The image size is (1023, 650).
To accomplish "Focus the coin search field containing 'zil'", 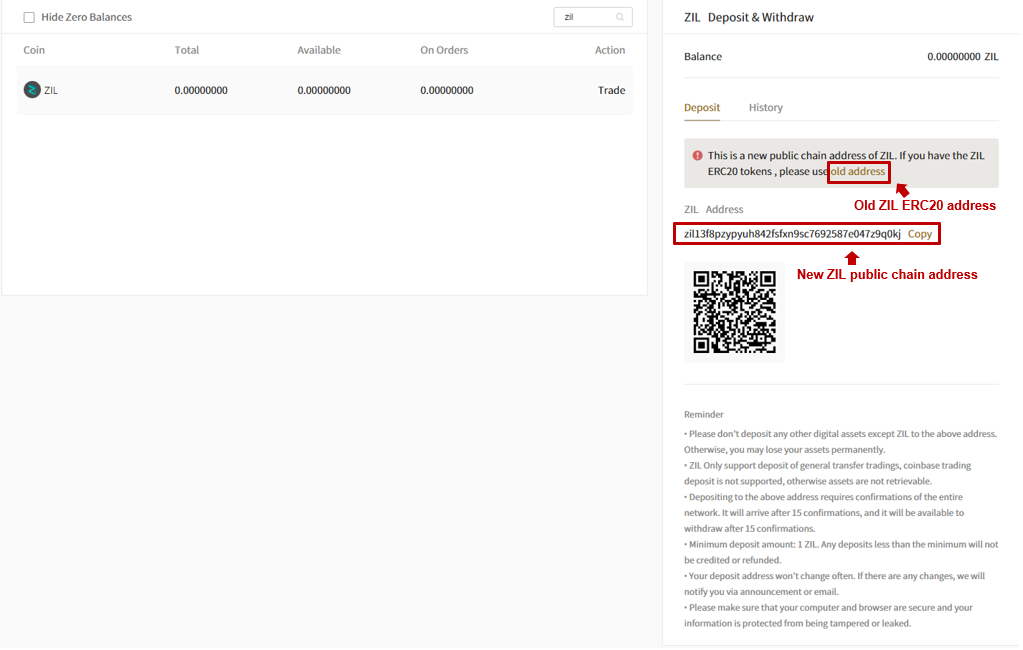I will tap(592, 18).
